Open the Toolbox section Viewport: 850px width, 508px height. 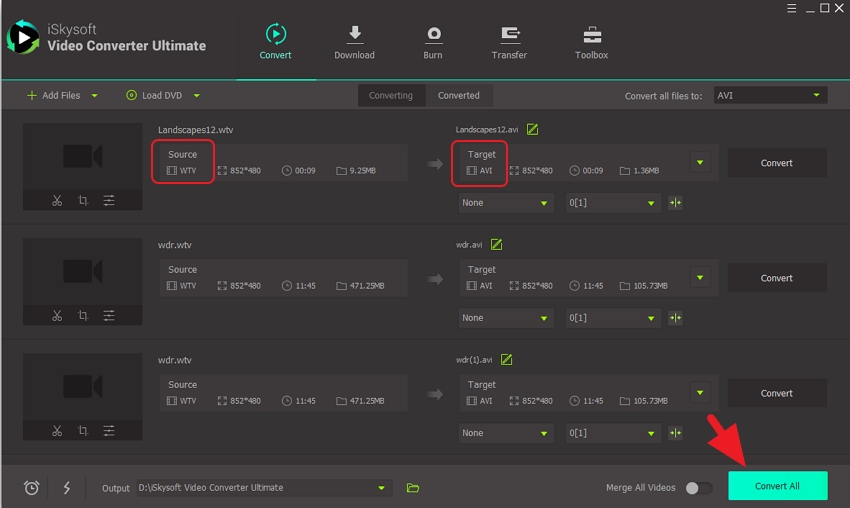pyautogui.click(x=591, y=43)
